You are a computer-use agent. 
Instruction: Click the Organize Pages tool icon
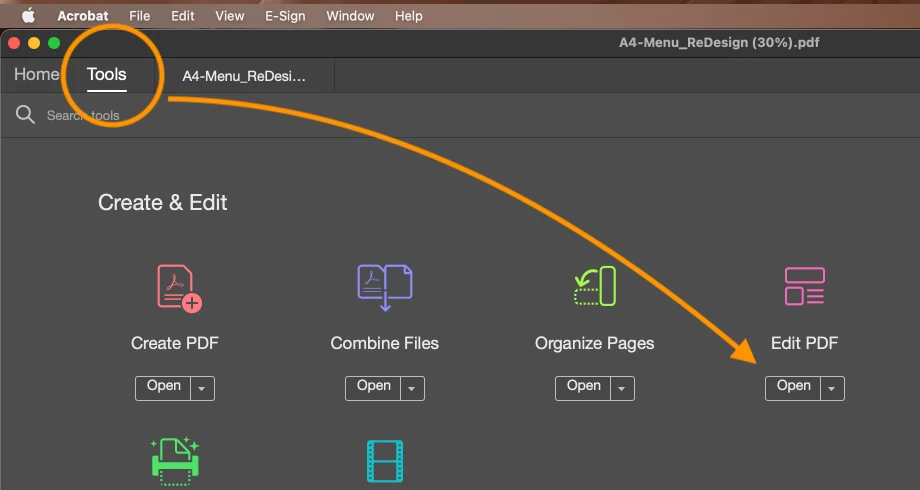tap(595, 286)
